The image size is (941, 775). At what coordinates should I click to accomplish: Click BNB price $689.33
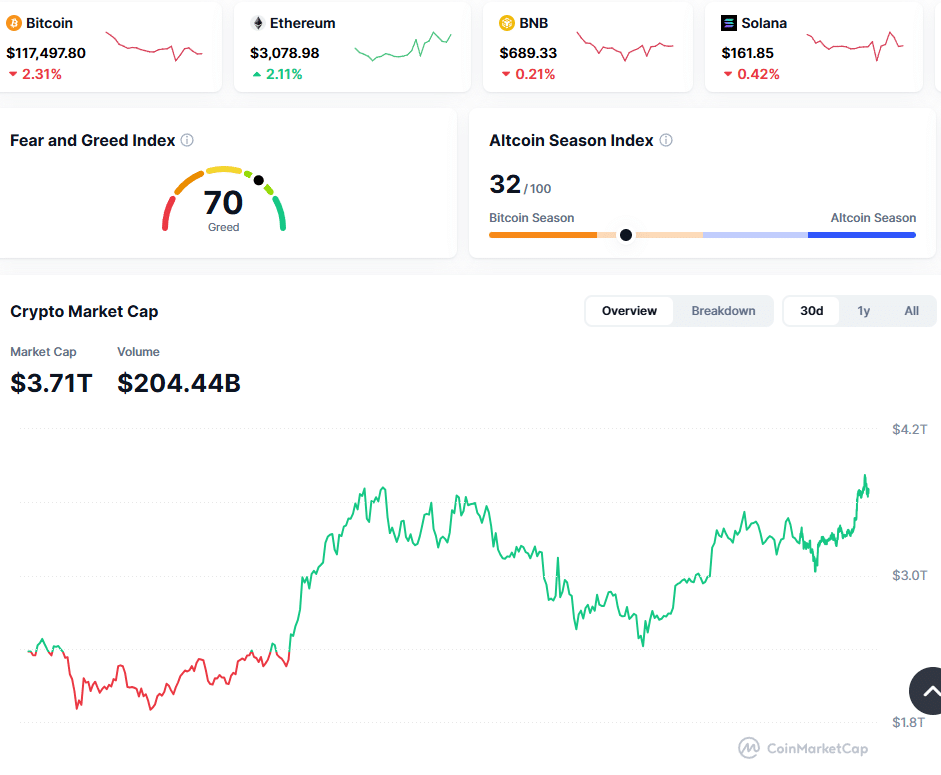click(528, 53)
